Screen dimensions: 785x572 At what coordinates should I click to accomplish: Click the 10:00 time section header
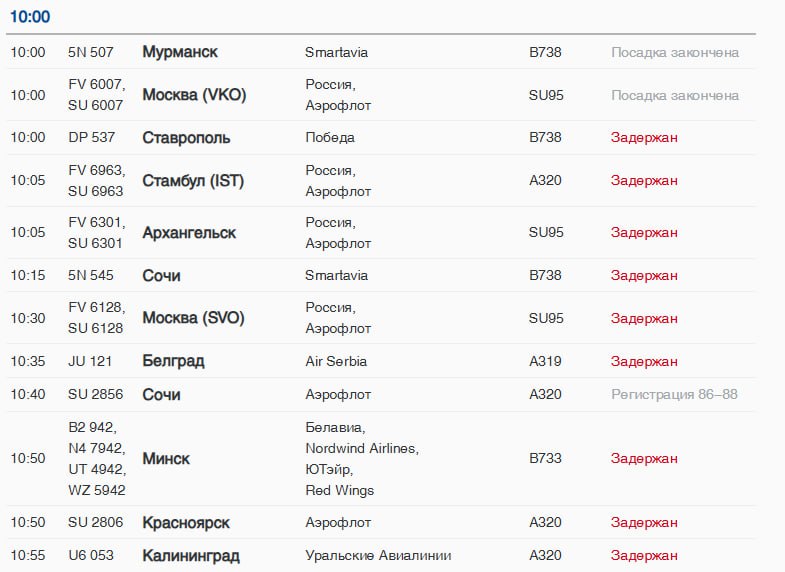[30, 17]
